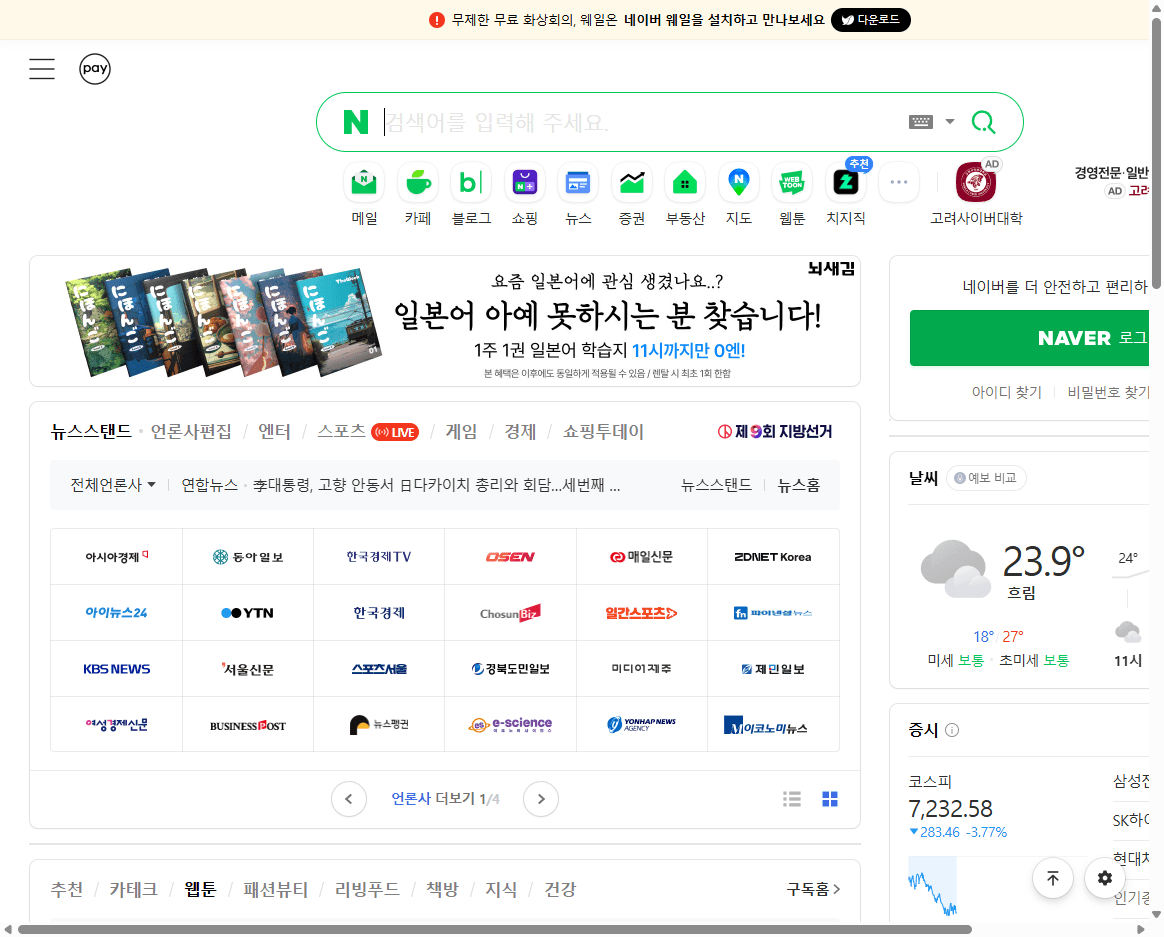Open the Yonhap News Agency logo

pos(641,724)
